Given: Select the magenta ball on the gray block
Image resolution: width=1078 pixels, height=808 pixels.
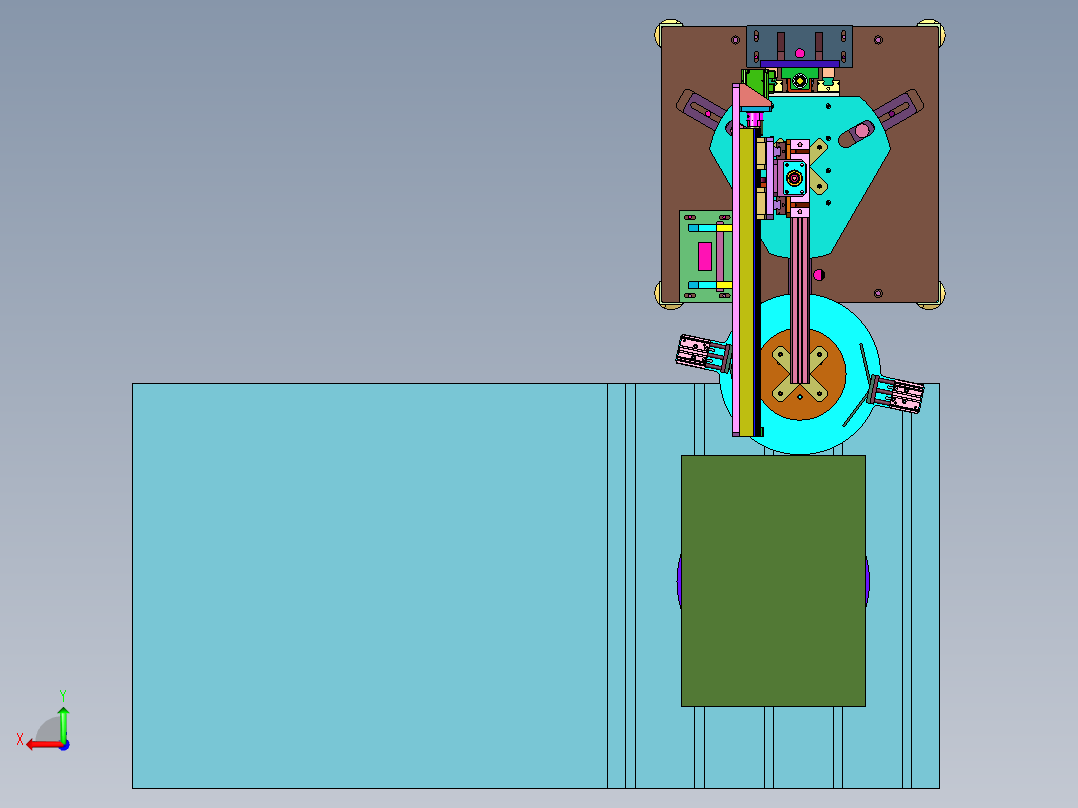Looking at the screenshot, I should tap(800, 53).
